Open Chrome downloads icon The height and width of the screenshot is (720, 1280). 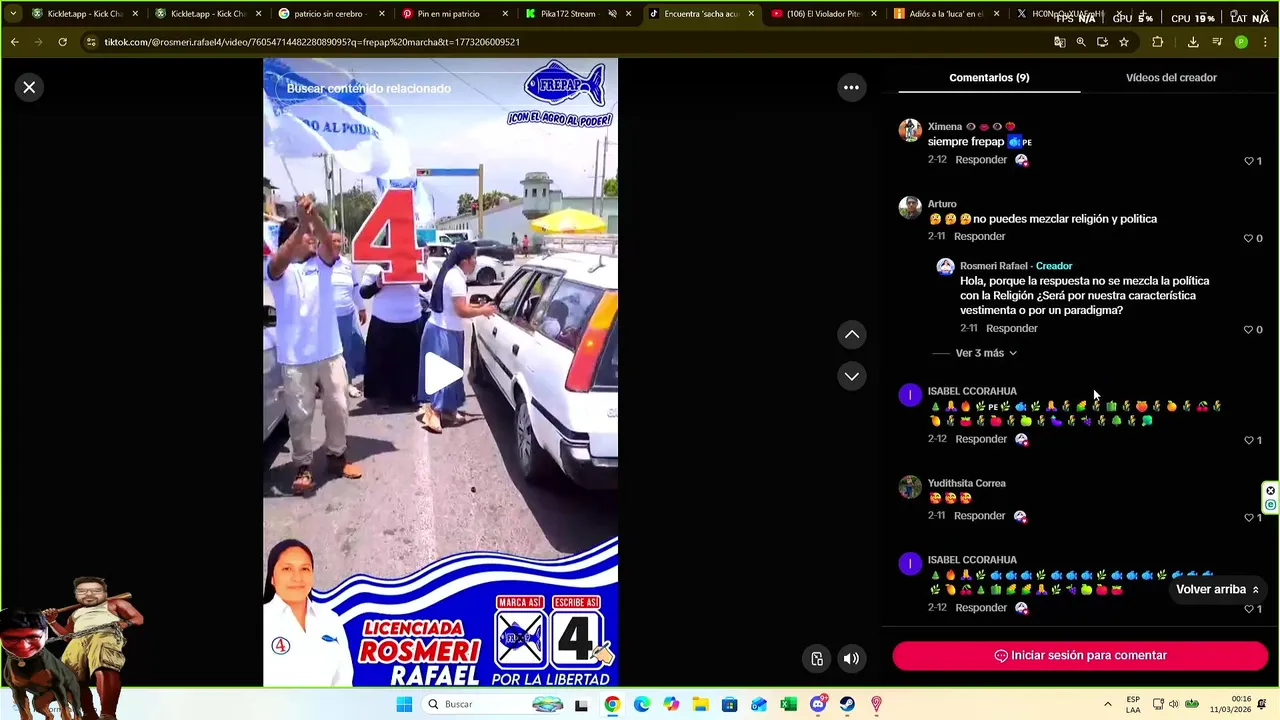coord(1193,42)
